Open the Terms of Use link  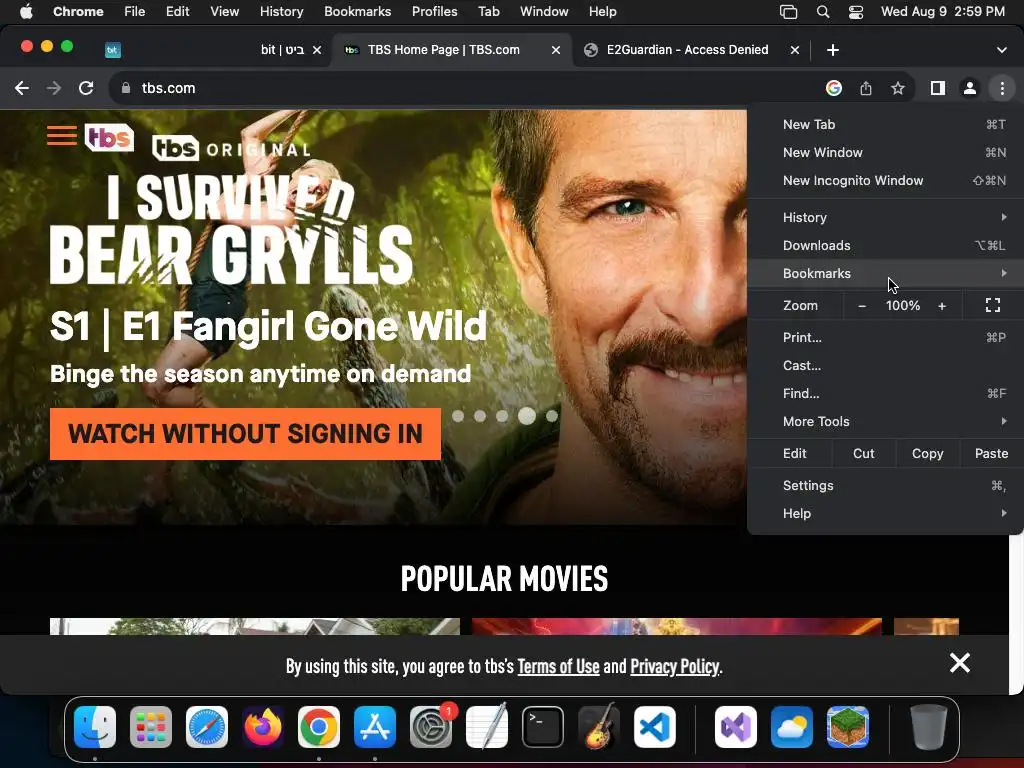tap(558, 666)
